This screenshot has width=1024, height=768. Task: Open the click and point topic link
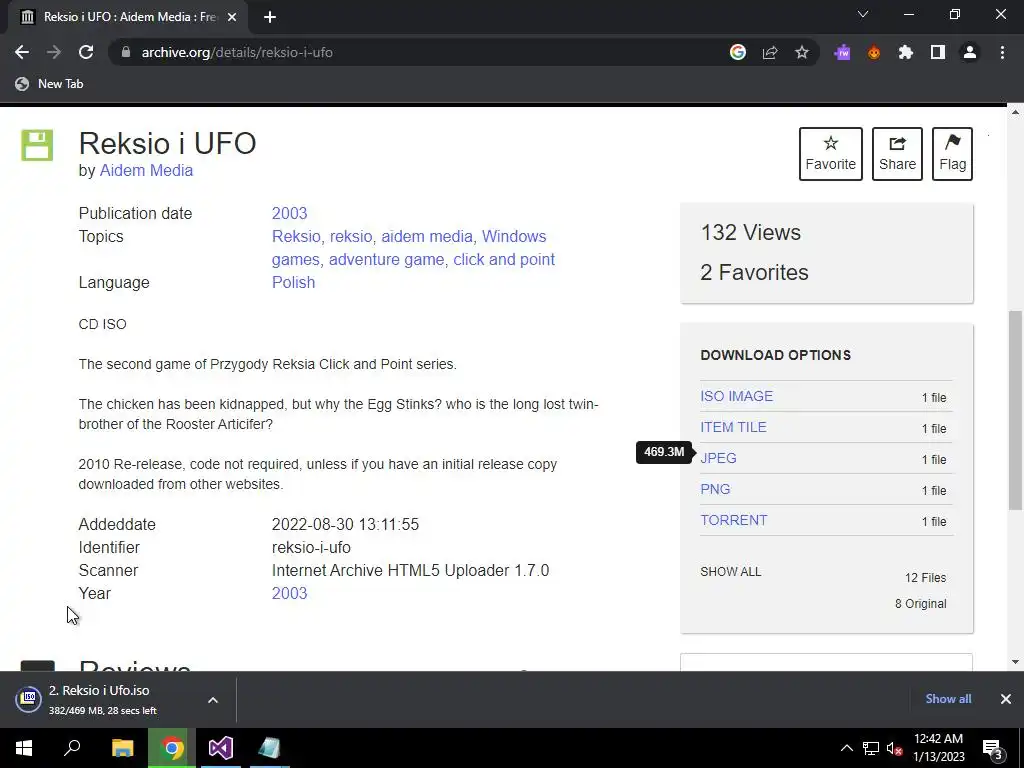point(504,259)
